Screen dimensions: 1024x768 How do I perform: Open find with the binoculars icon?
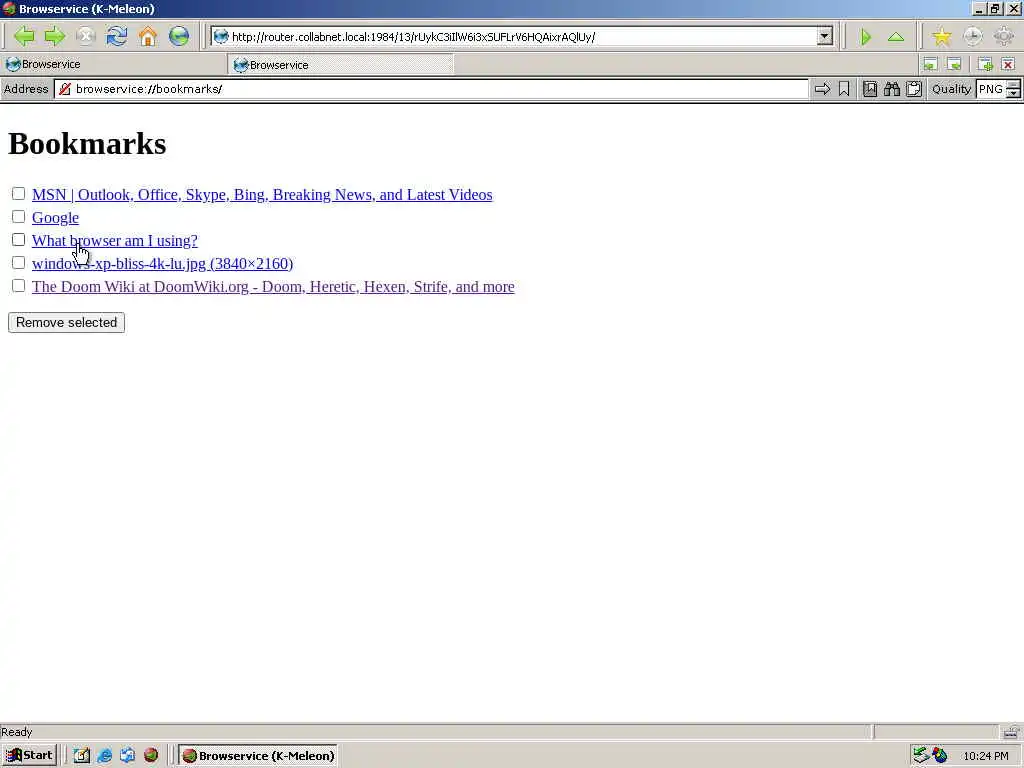tap(892, 89)
